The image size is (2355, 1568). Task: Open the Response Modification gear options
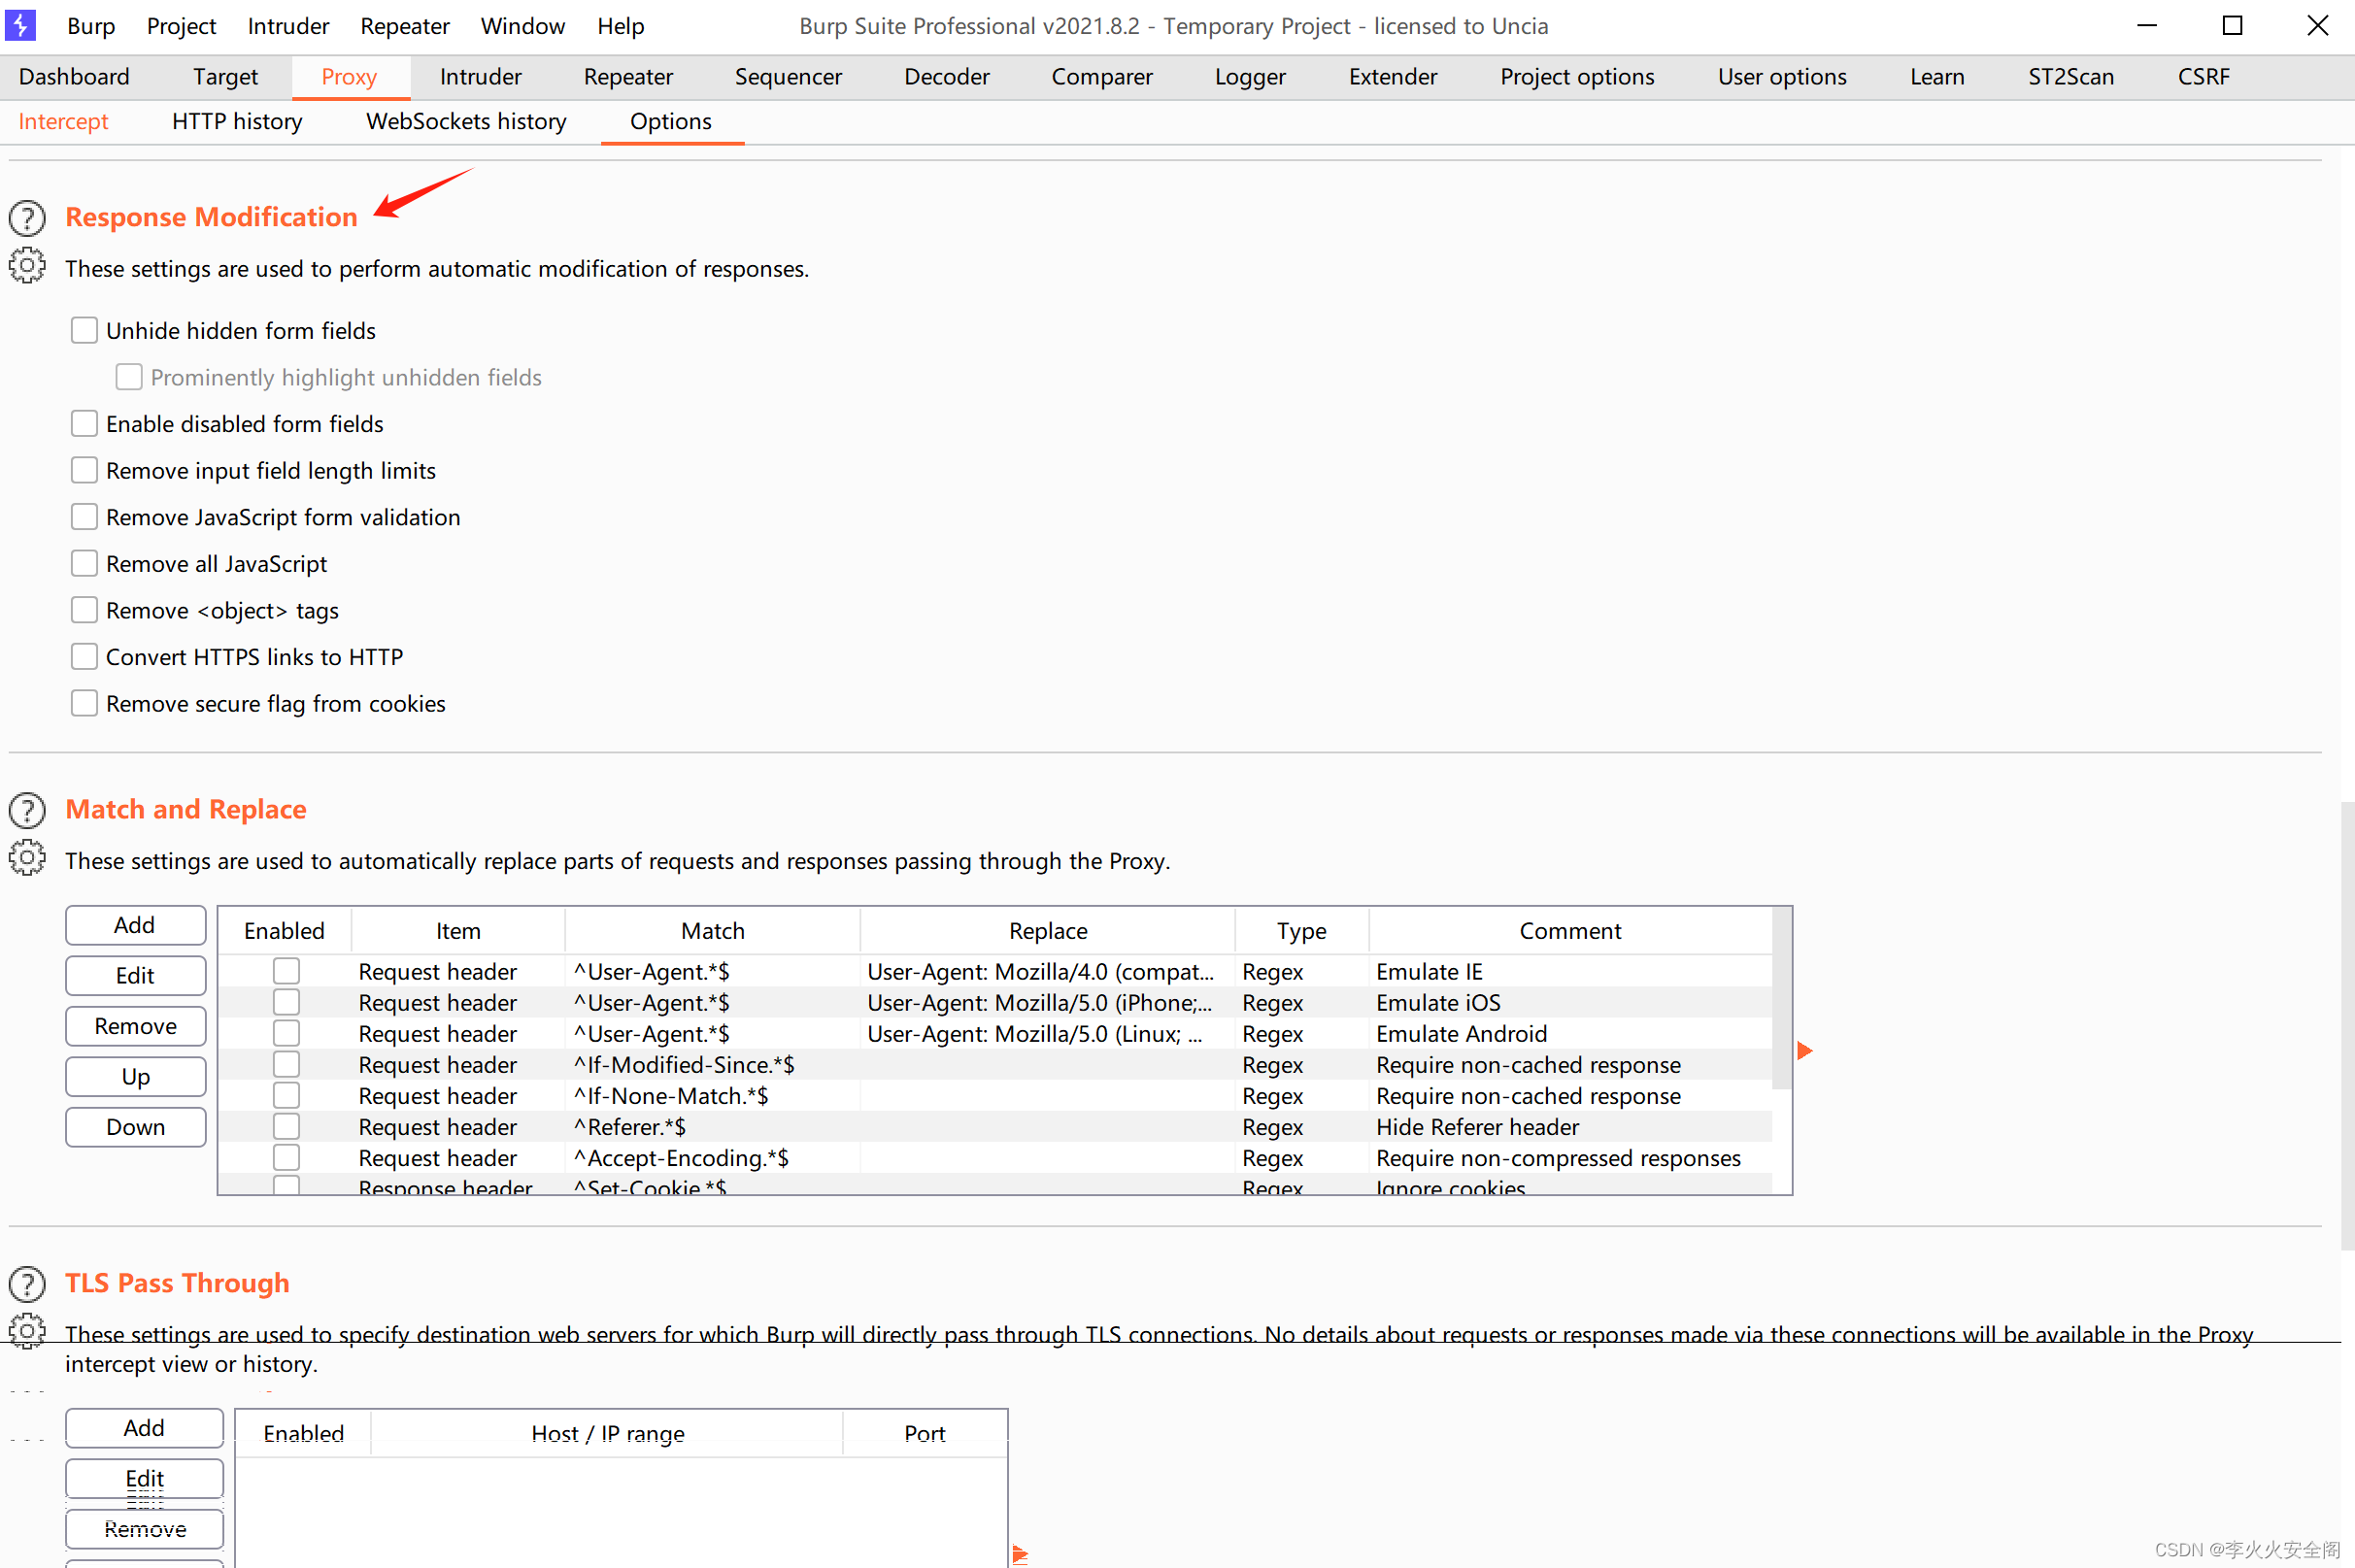point(27,266)
